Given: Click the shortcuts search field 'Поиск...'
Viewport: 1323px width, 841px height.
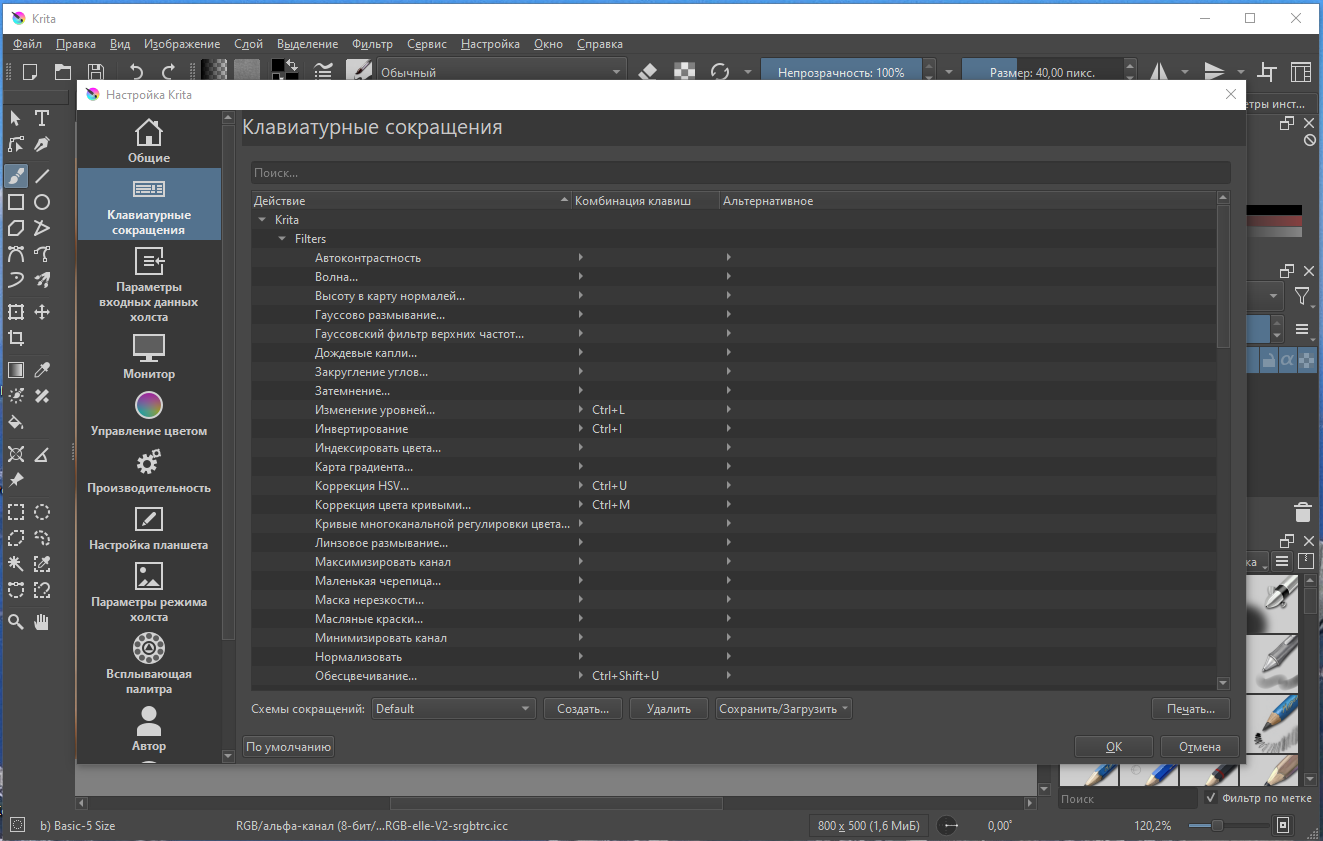Looking at the screenshot, I should pyautogui.click(x=740, y=173).
